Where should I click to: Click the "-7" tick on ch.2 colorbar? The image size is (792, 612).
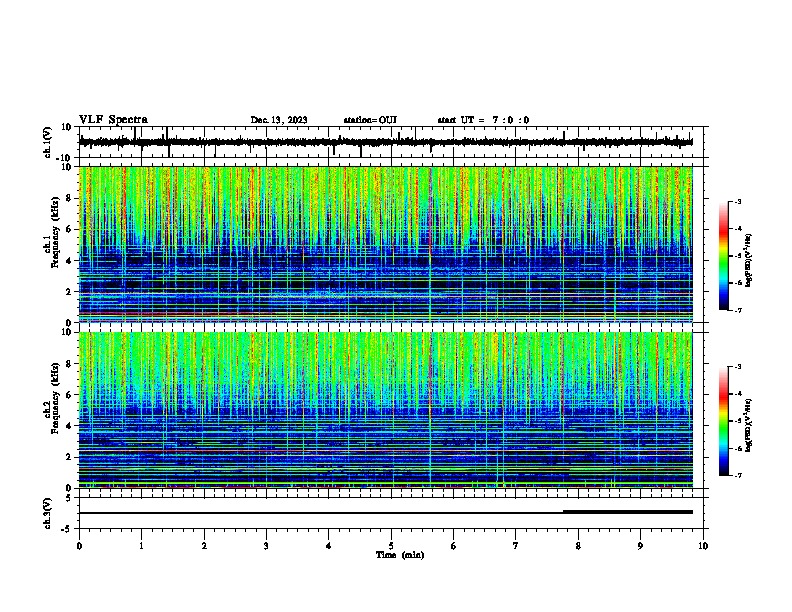point(738,475)
